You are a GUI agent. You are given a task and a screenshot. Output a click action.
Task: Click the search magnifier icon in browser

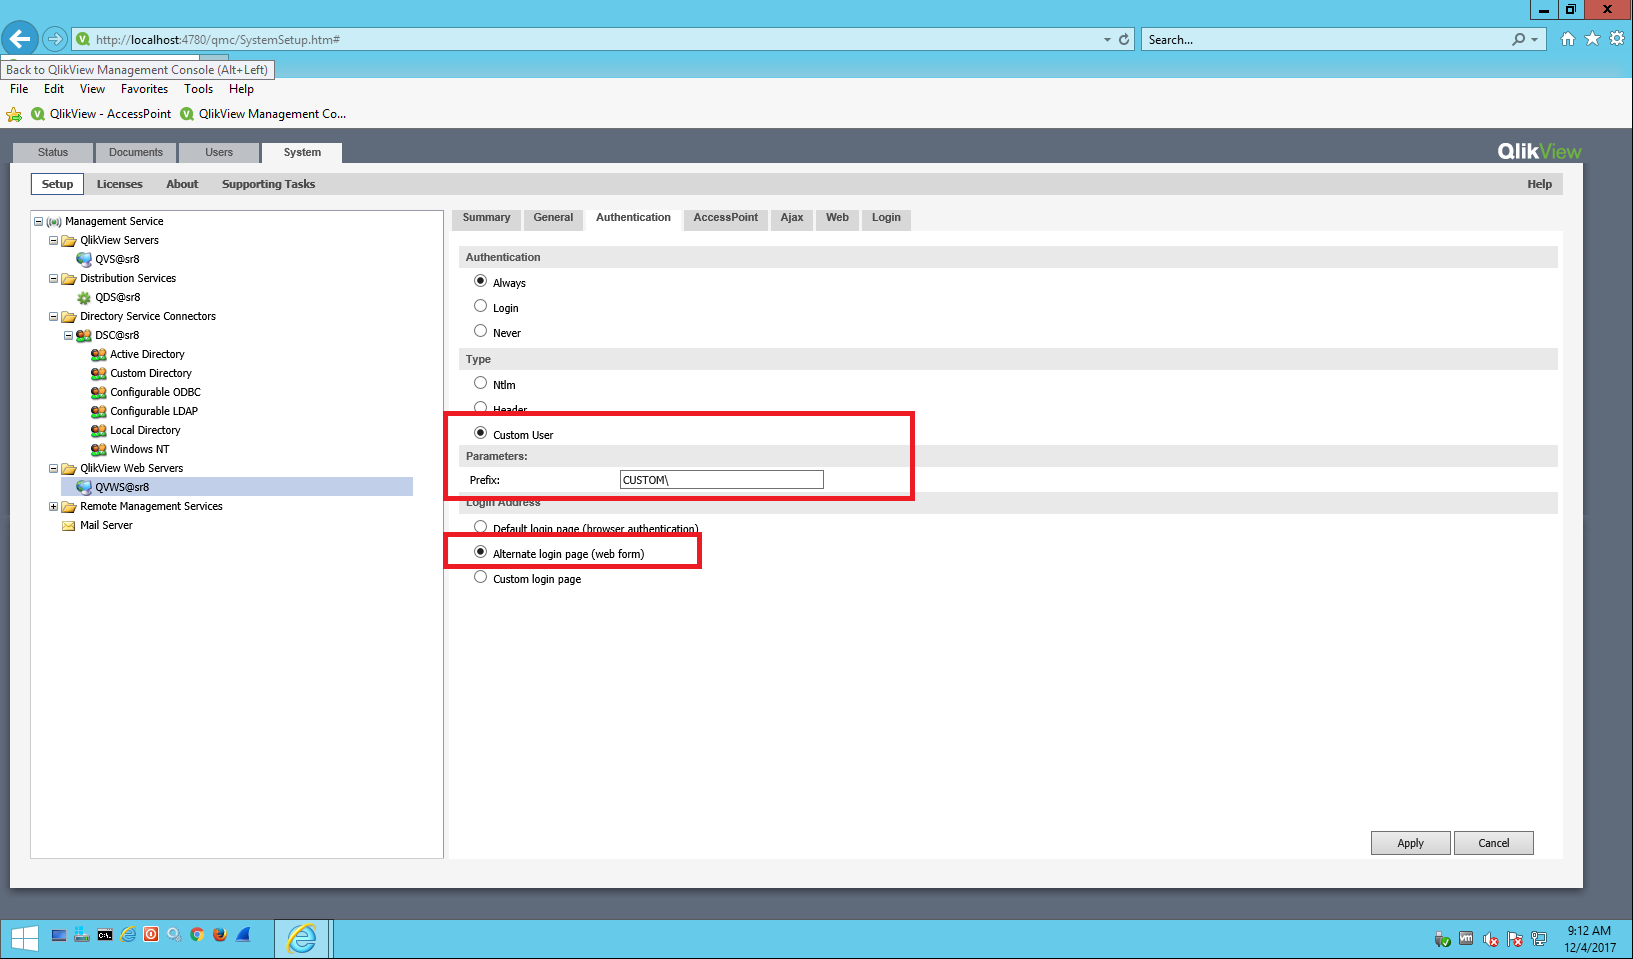(x=1519, y=39)
